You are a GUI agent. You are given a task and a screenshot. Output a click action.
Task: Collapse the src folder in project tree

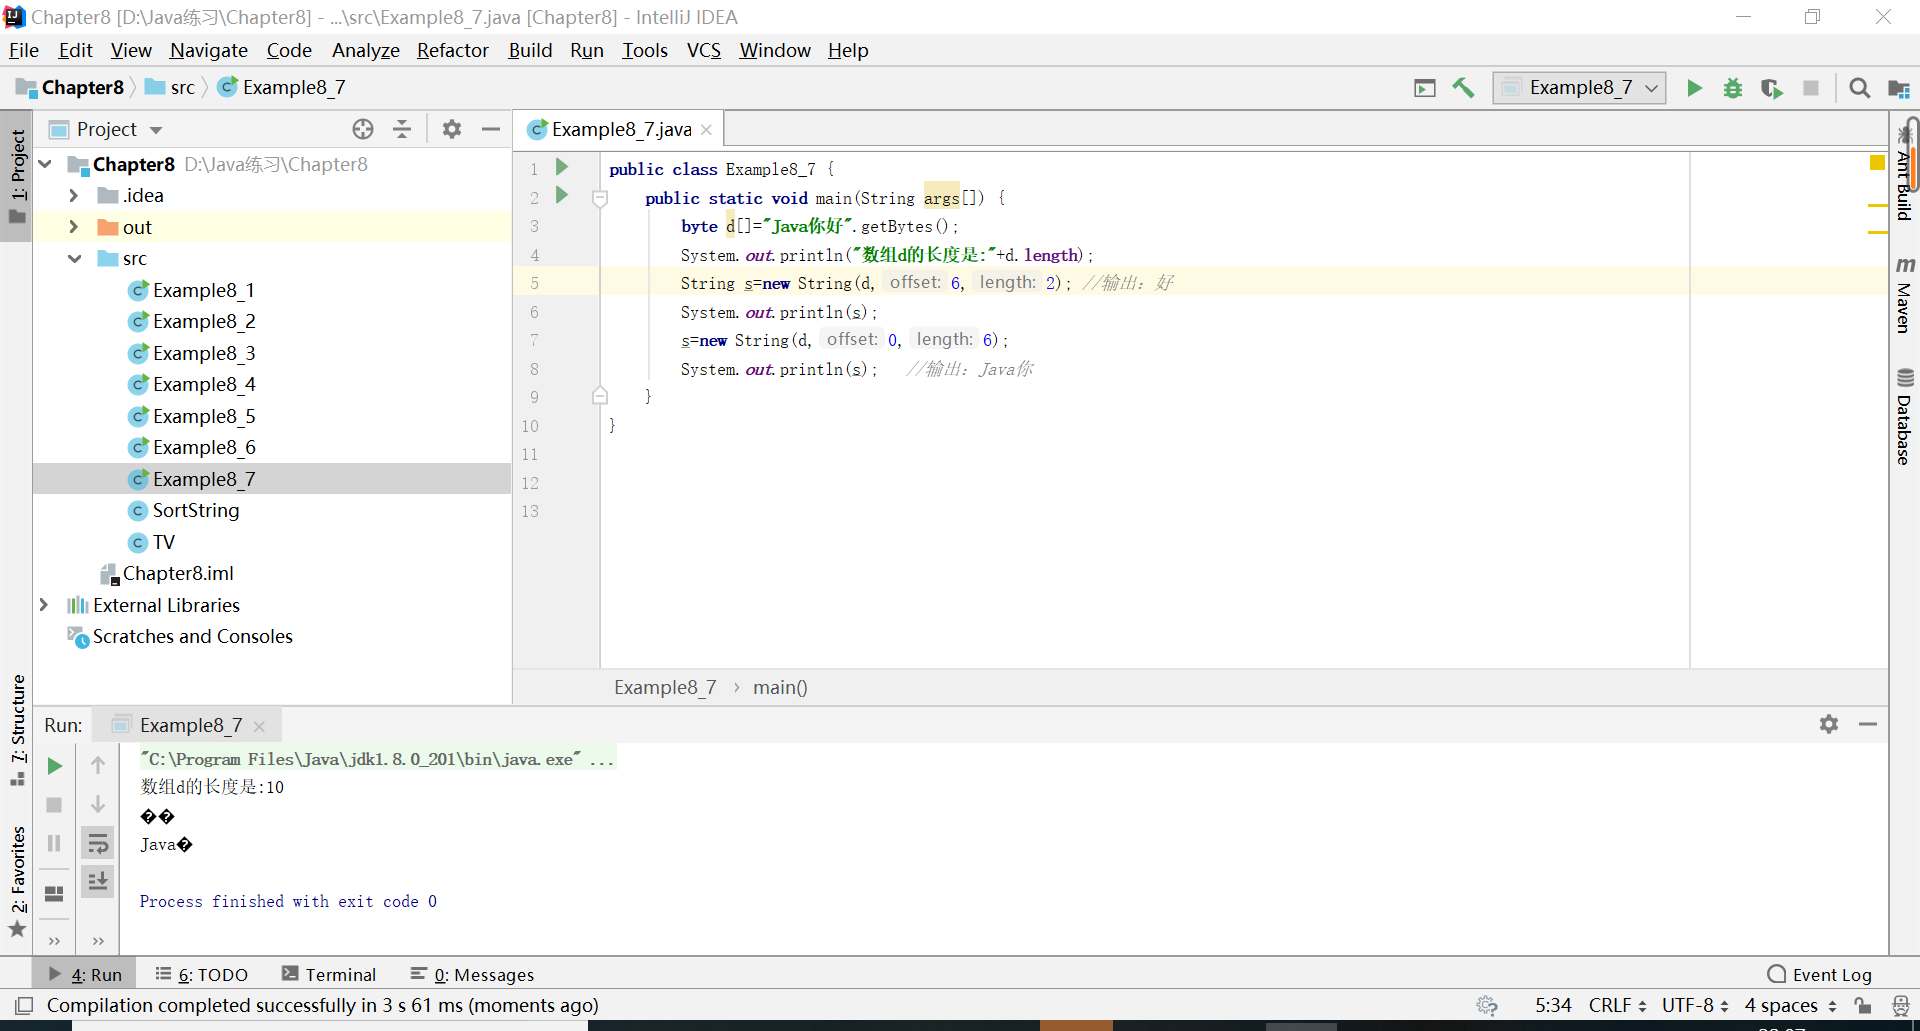[75, 258]
